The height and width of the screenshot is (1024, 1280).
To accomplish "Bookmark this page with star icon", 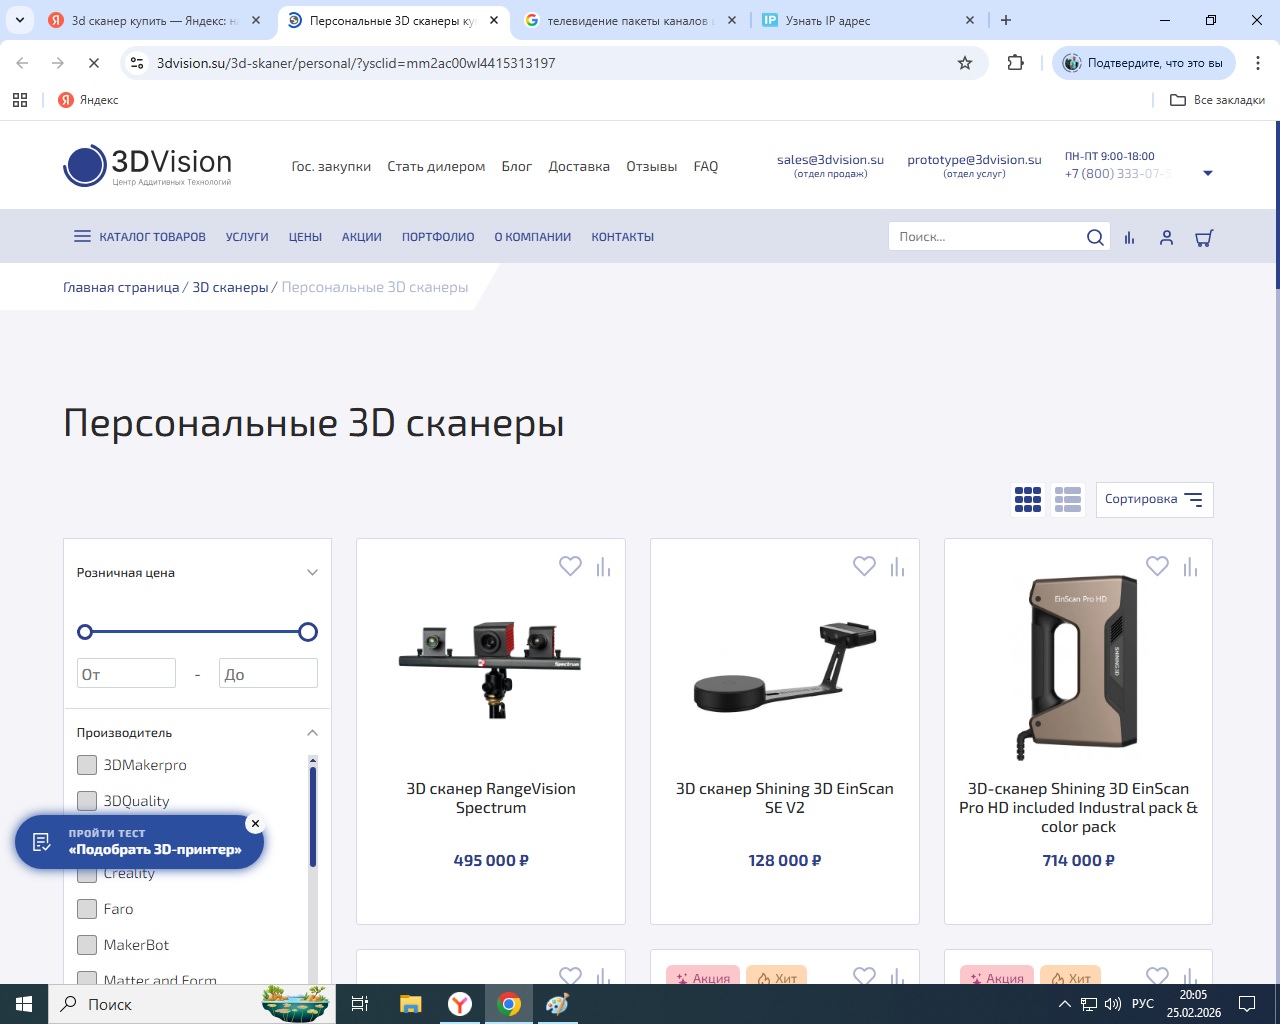I will click(x=965, y=63).
